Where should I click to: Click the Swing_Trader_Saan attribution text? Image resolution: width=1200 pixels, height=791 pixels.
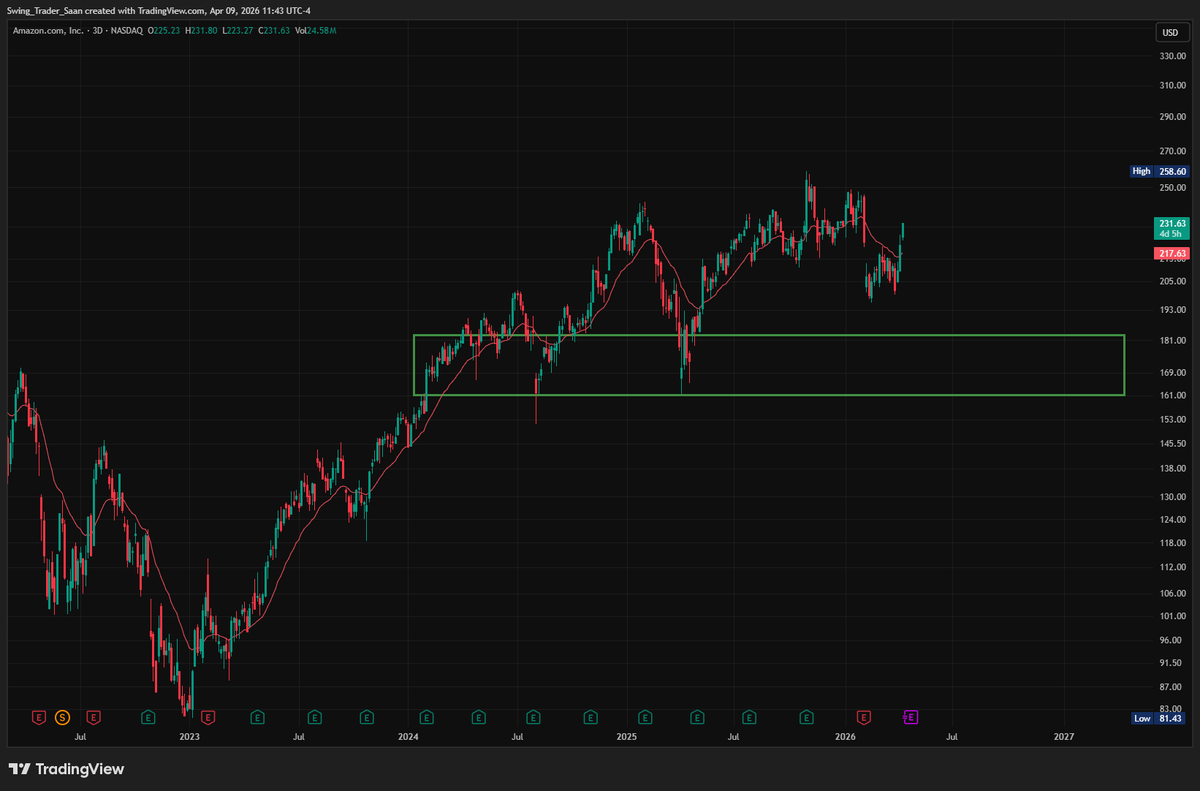47,9
